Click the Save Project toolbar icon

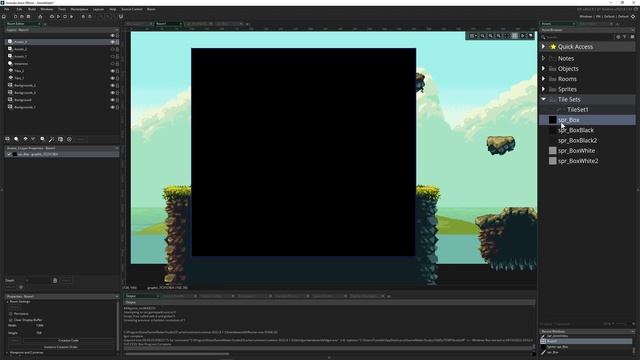tap(28, 17)
